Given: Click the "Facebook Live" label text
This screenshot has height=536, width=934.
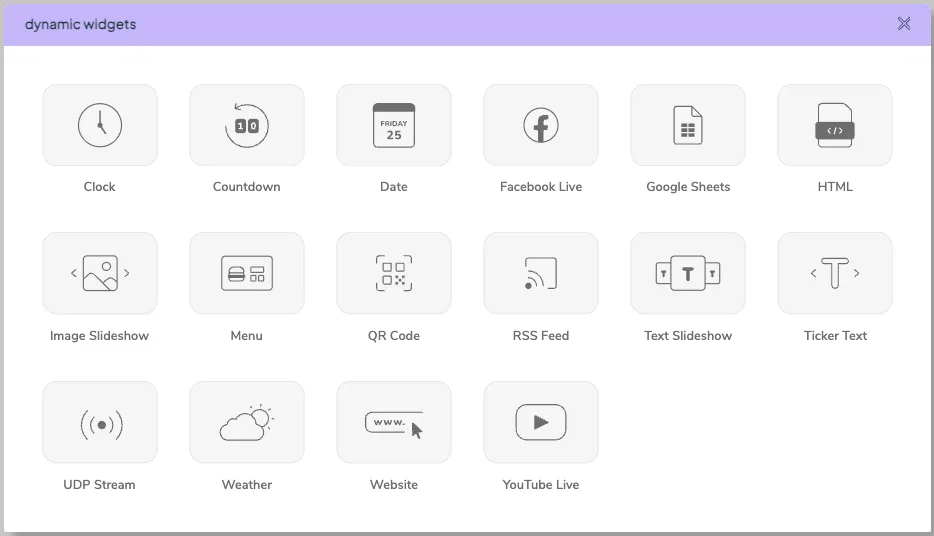Looking at the screenshot, I should pos(541,186).
